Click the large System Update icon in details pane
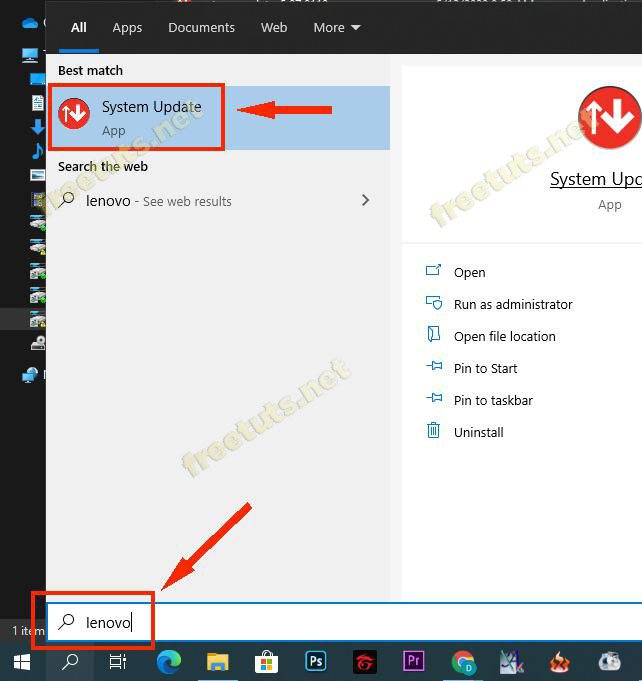 coord(609,118)
